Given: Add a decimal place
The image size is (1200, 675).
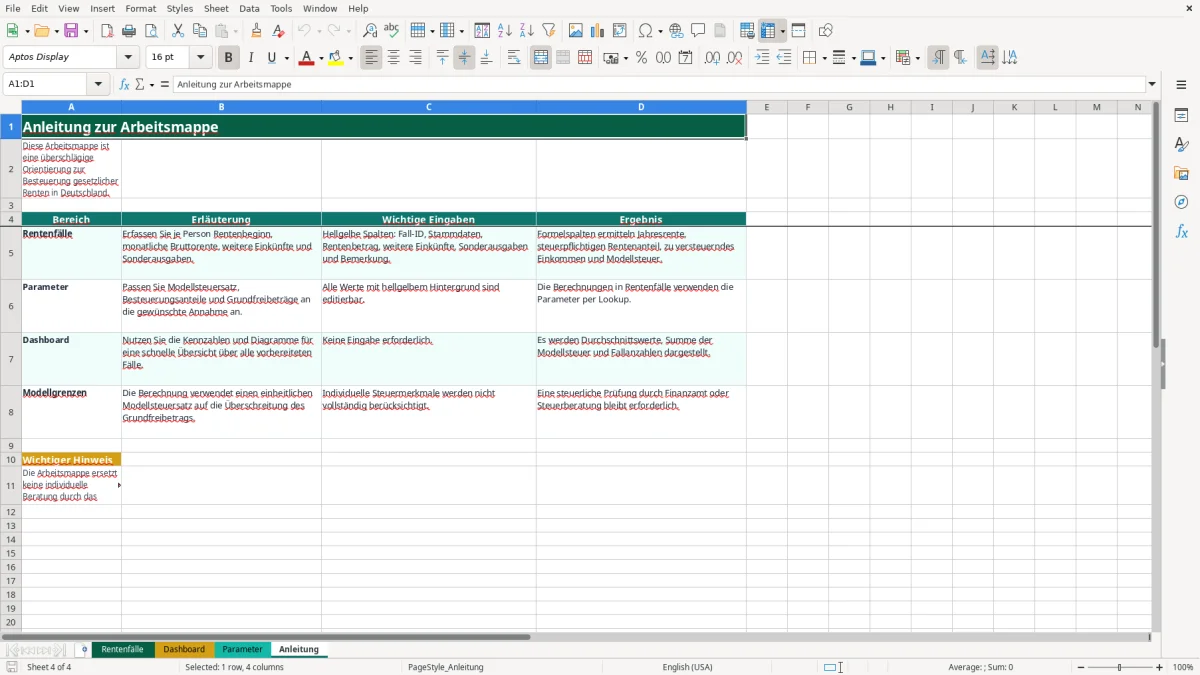Looking at the screenshot, I should coord(712,58).
